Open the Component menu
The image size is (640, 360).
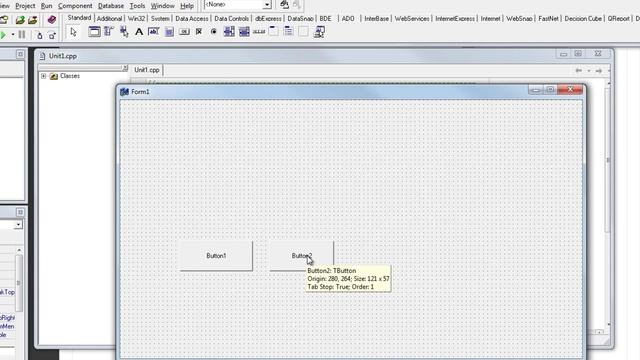[75, 6]
